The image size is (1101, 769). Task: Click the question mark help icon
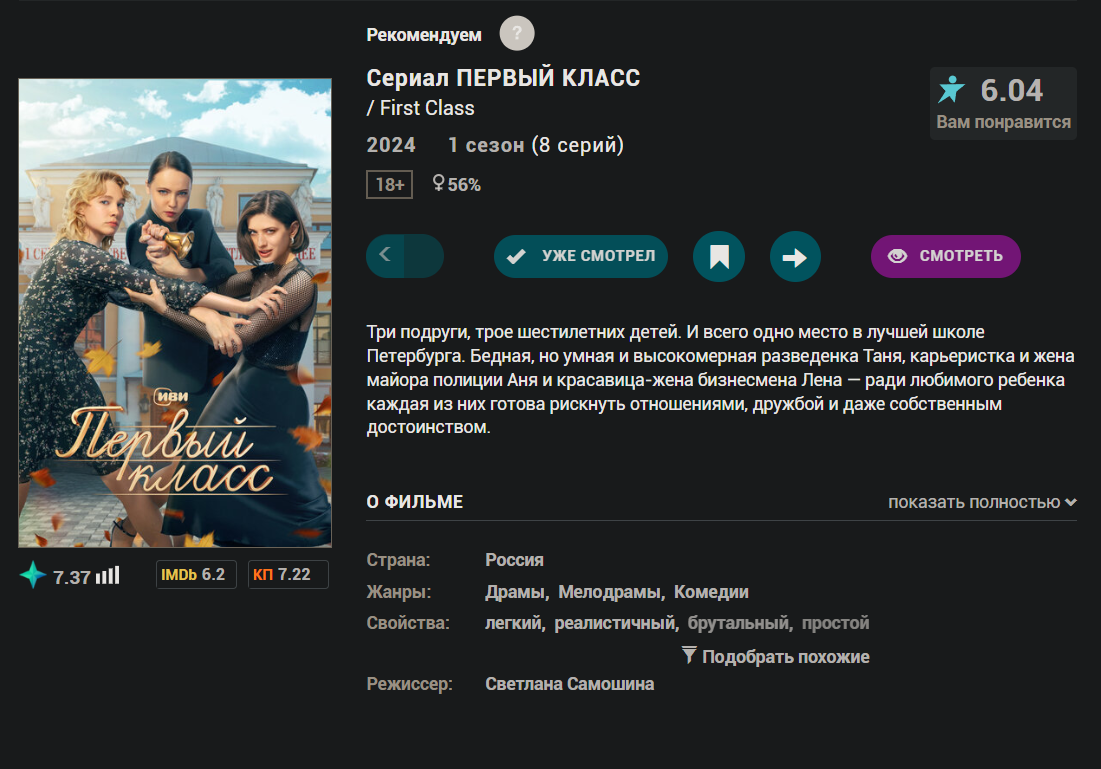(517, 34)
